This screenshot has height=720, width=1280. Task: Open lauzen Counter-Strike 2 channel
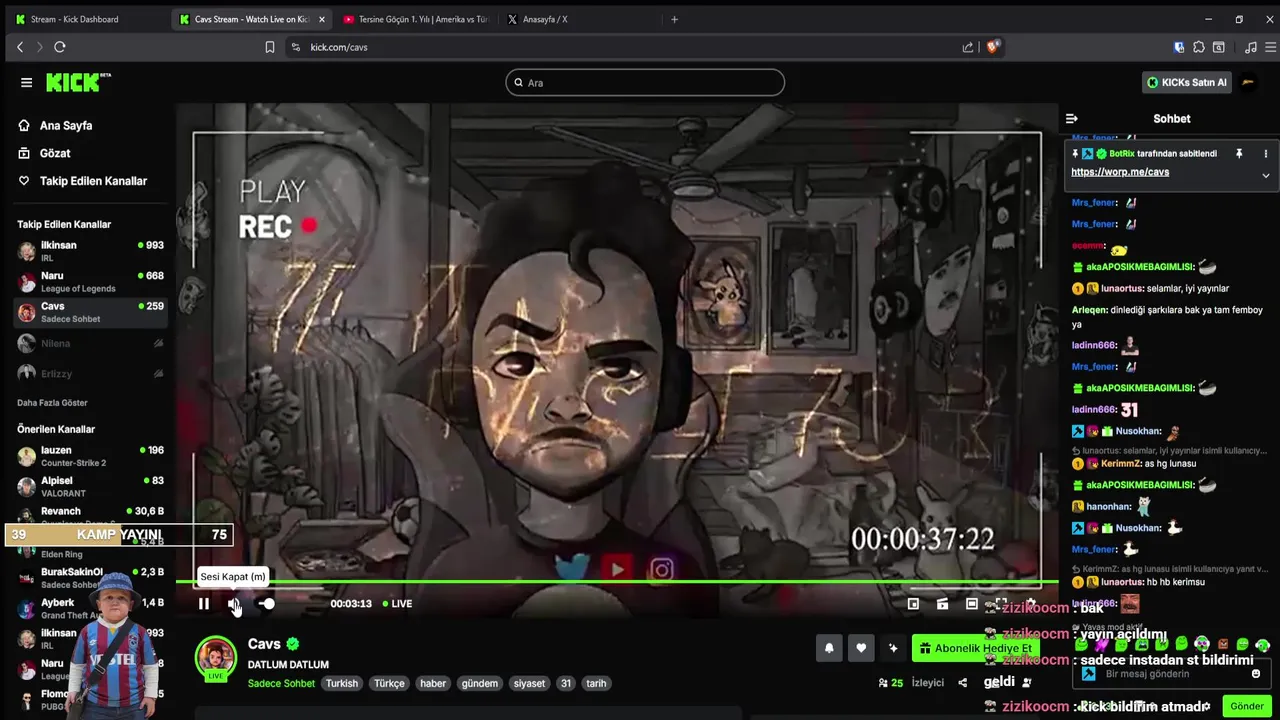[x=90, y=456]
